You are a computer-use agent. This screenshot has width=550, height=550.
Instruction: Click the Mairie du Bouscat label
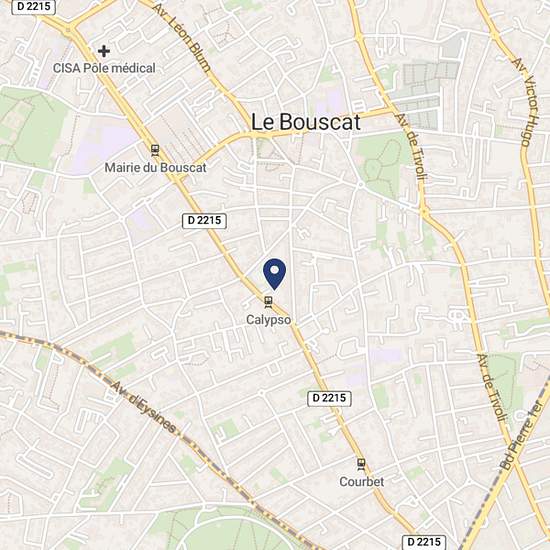click(x=155, y=168)
